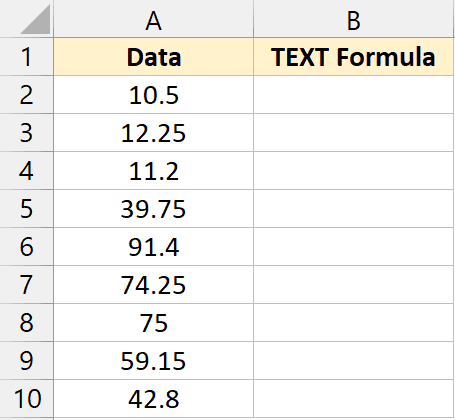Click empty cell B8 beside 75
The image size is (455, 420).
pyautogui.click(x=354, y=323)
